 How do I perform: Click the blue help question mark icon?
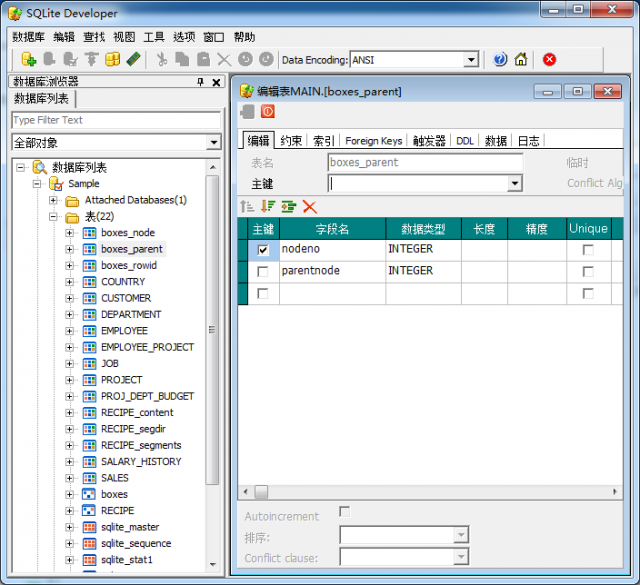click(501, 60)
